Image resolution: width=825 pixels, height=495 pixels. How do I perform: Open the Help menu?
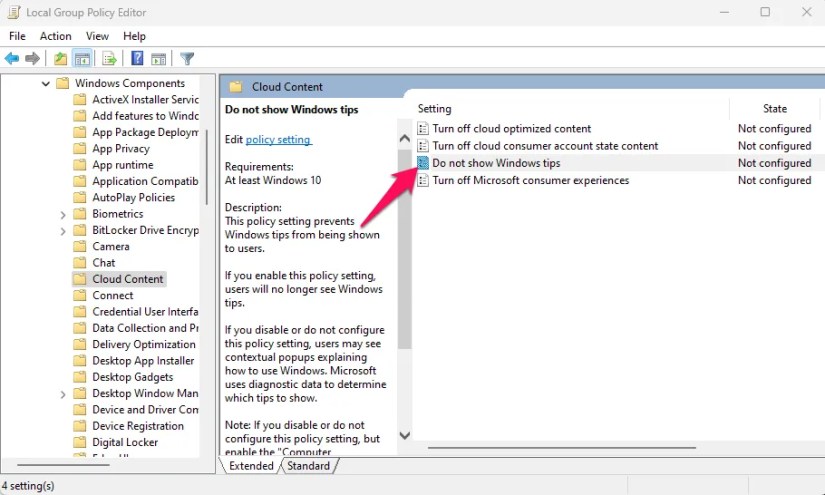click(x=134, y=36)
